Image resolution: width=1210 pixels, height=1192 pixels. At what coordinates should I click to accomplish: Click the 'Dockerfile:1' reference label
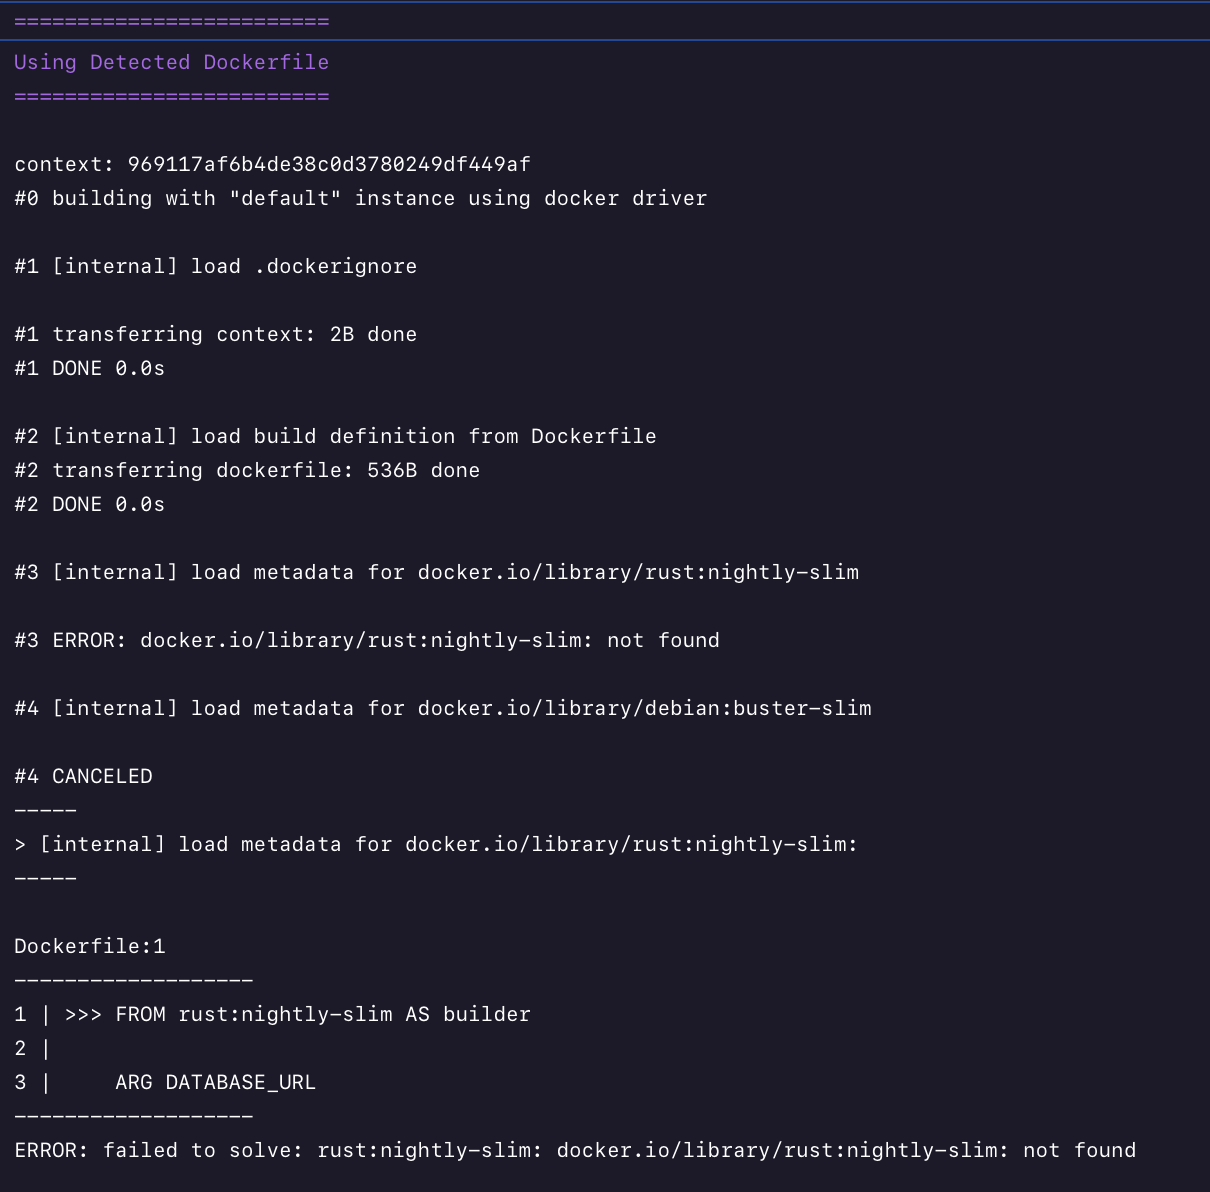89,946
